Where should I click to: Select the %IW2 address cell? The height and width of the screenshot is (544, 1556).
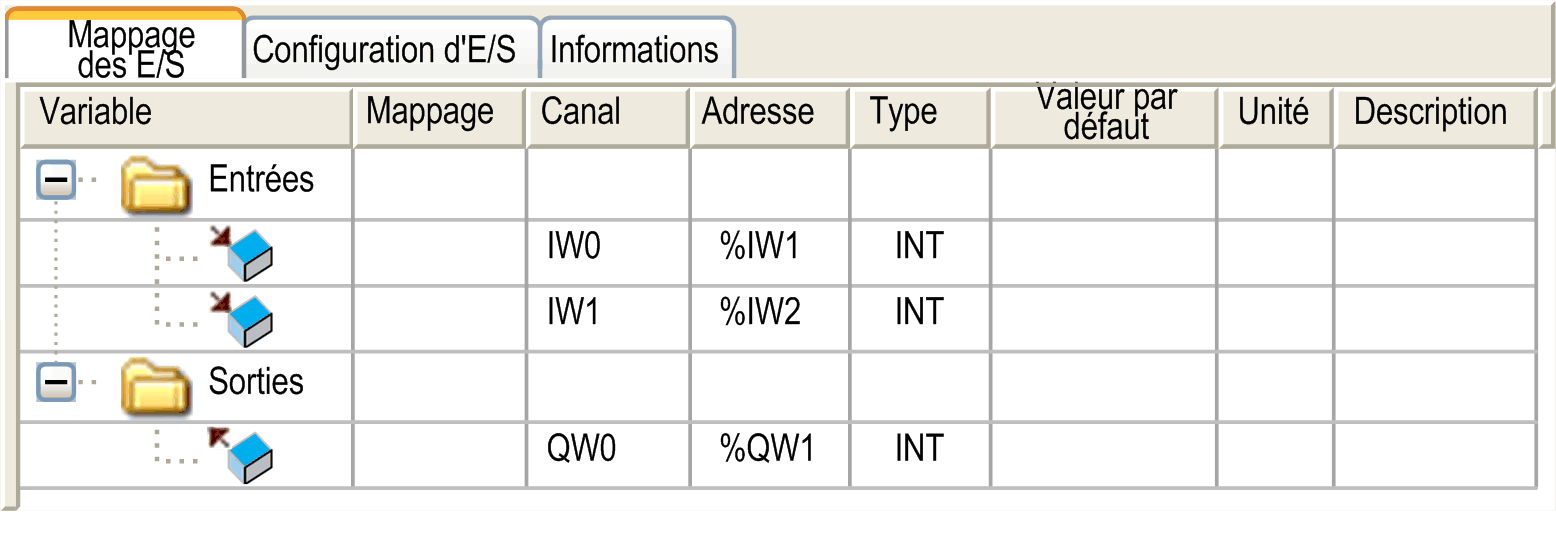click(769, 319)
